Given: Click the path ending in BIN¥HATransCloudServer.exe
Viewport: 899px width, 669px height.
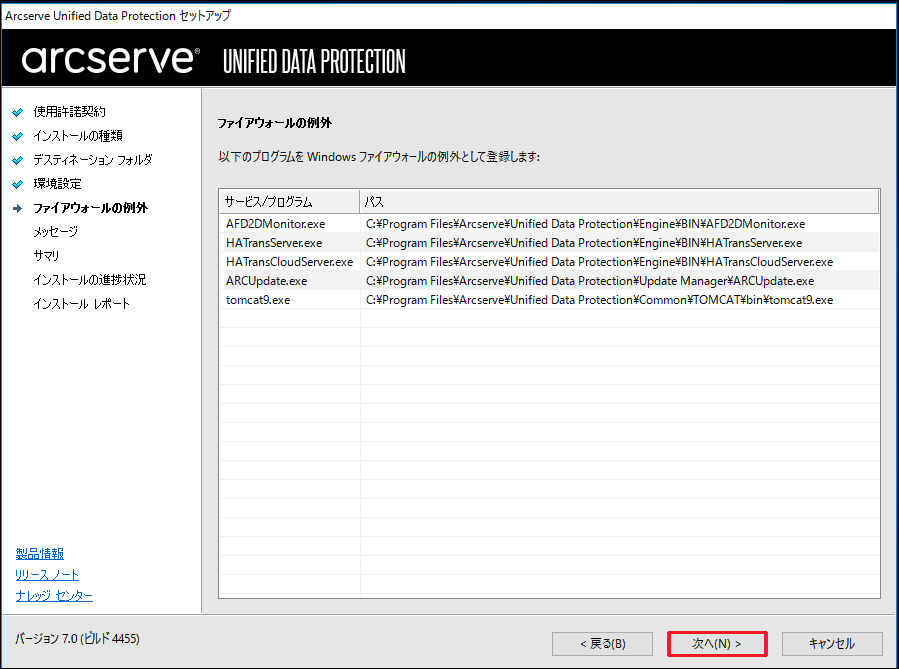Looking at the screenshot, I should pos(599,262).
